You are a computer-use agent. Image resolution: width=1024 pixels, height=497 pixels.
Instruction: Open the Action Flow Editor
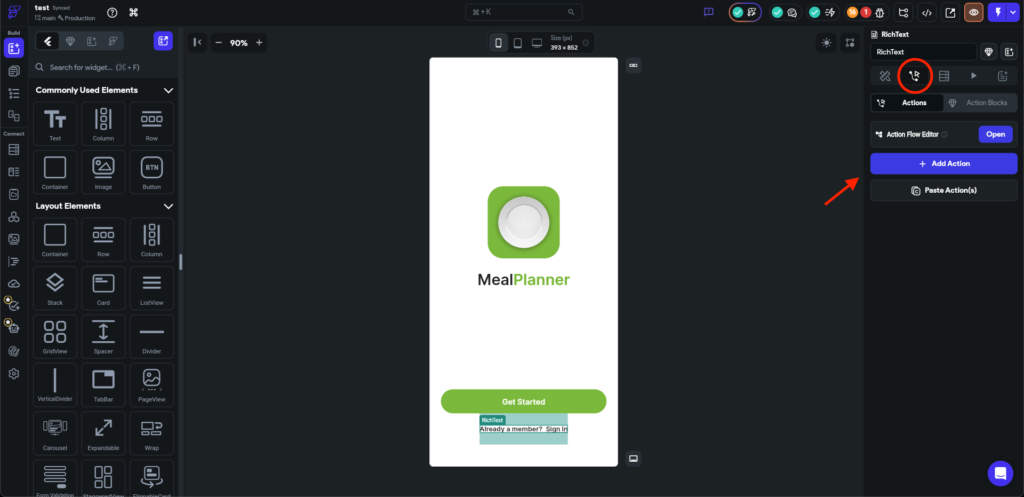pyautogui.click(x=994, y=134)
